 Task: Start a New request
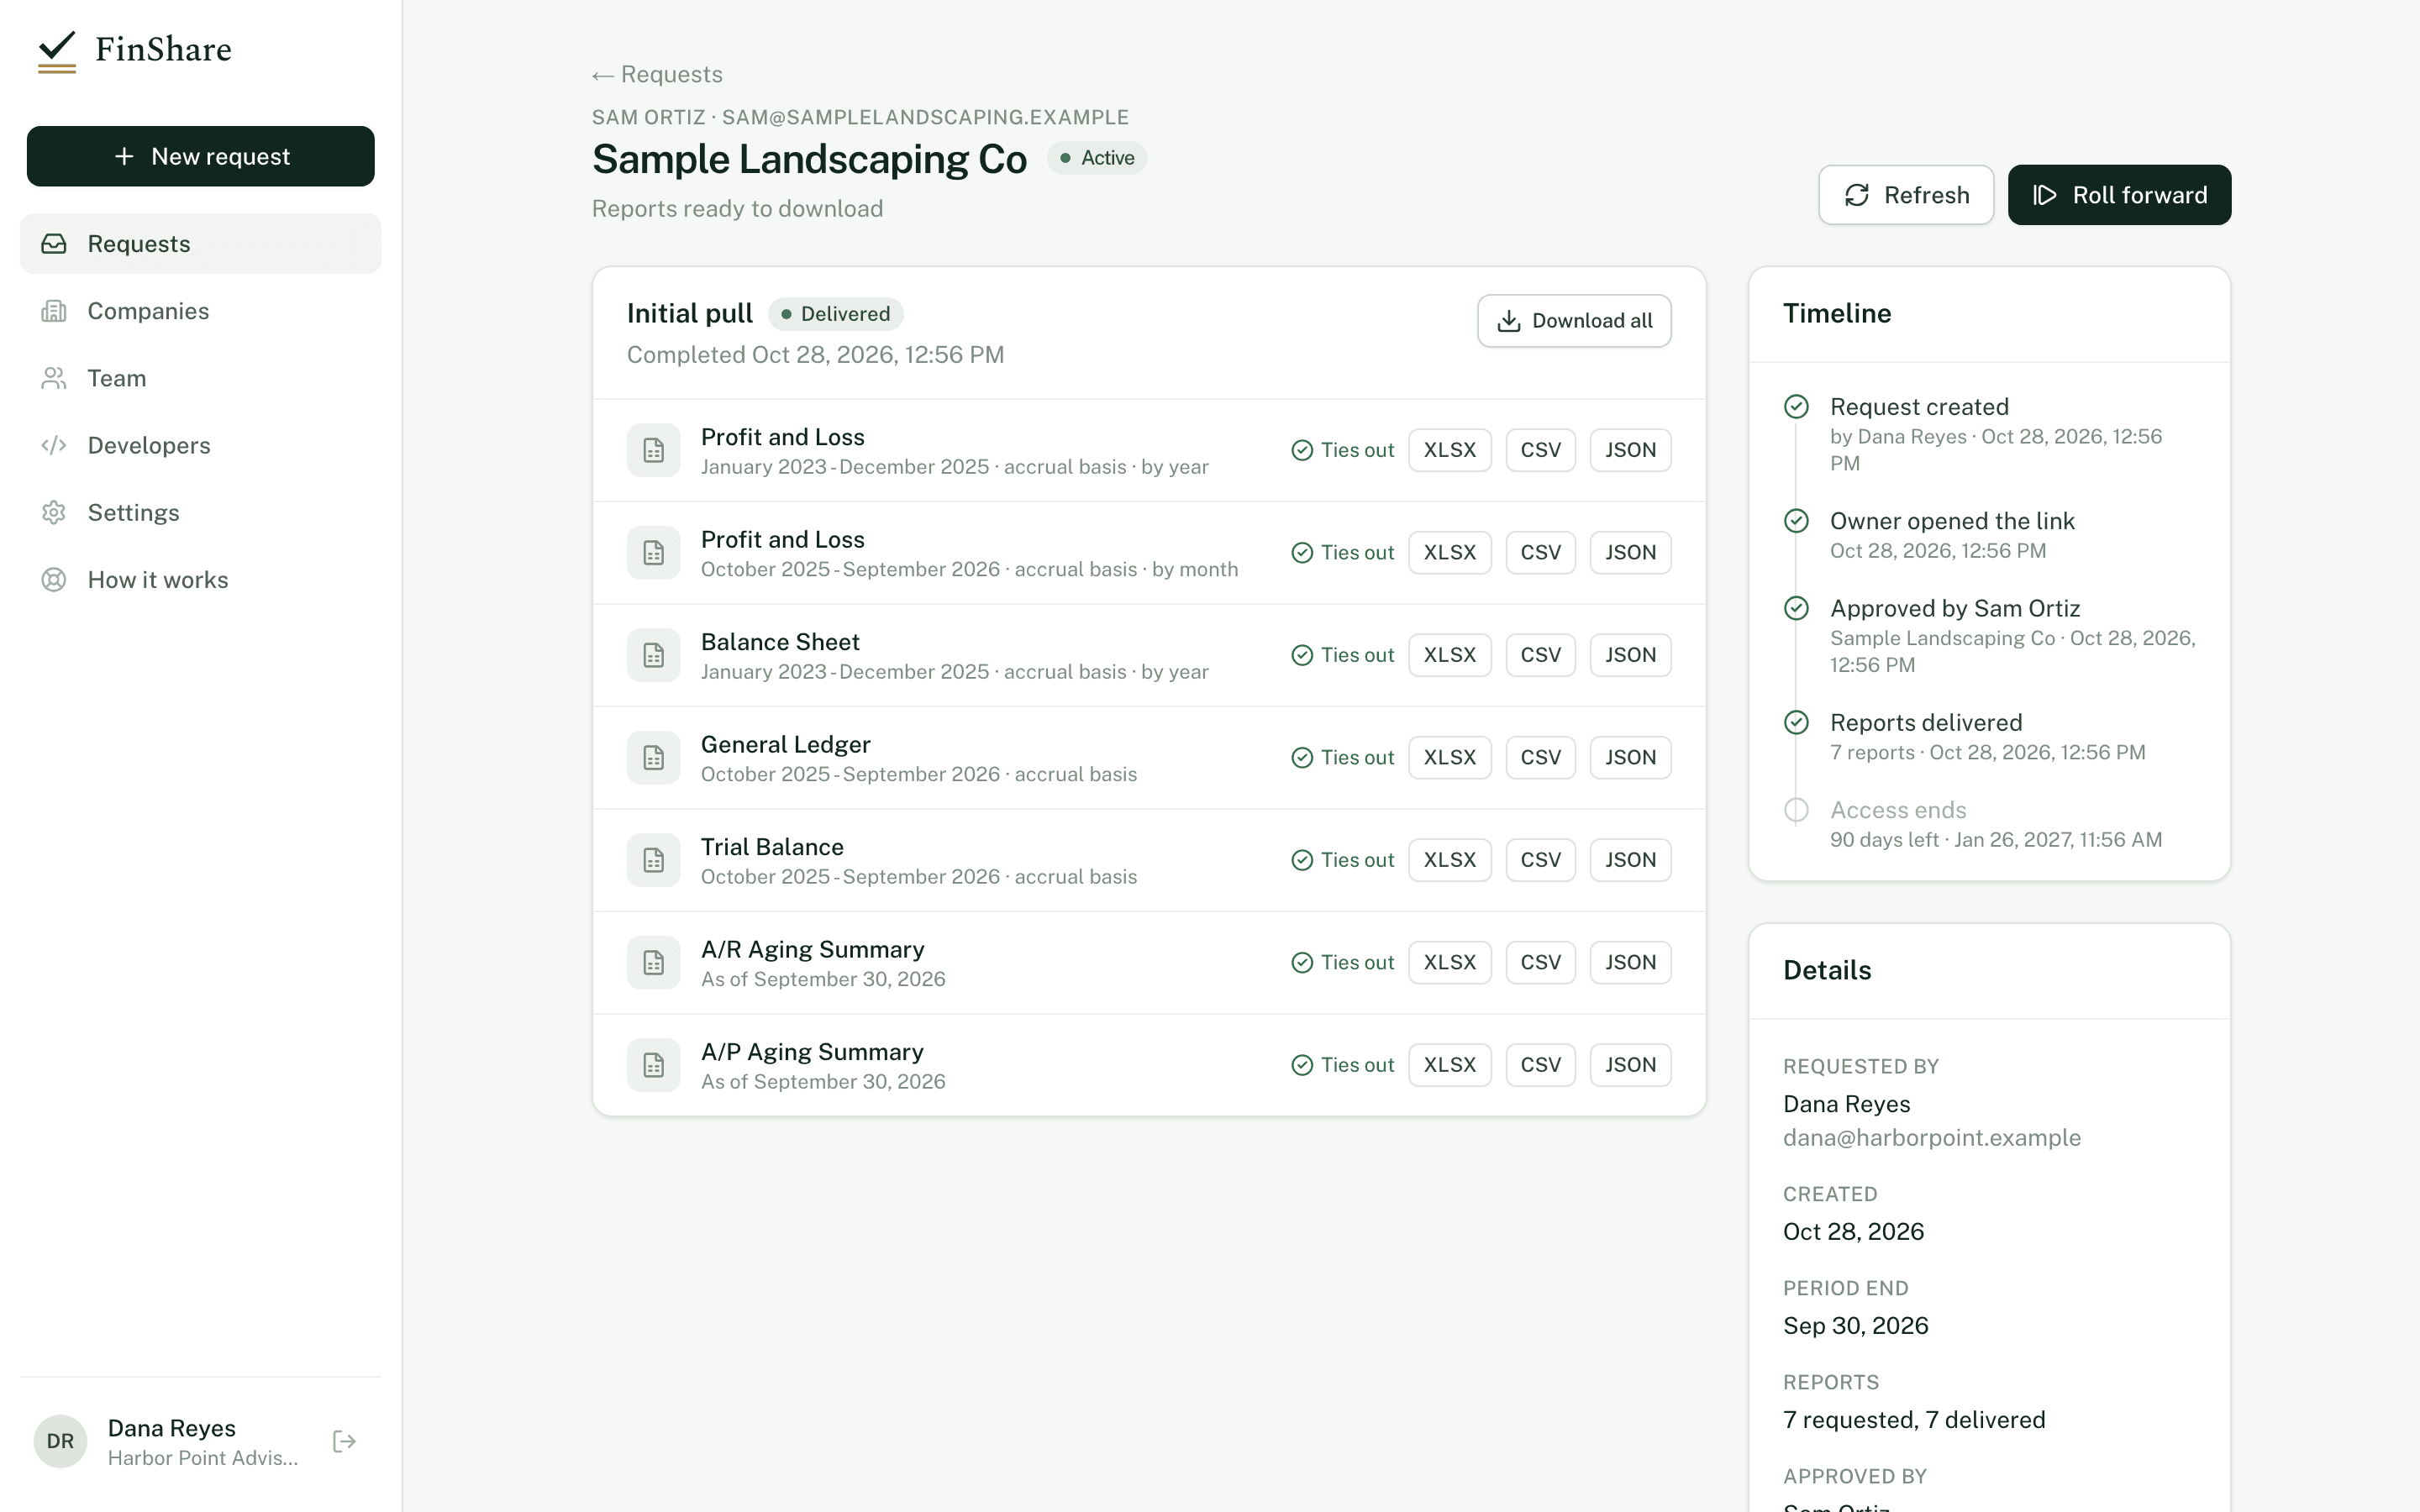coord(201,156)
